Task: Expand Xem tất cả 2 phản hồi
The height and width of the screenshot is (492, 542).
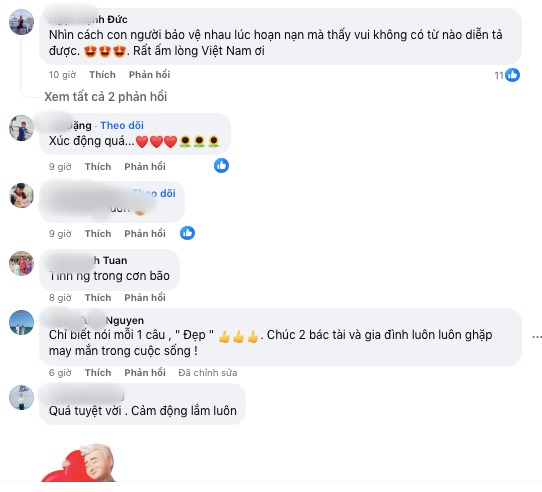Action: pyautogui.click(x=106, y=96)
